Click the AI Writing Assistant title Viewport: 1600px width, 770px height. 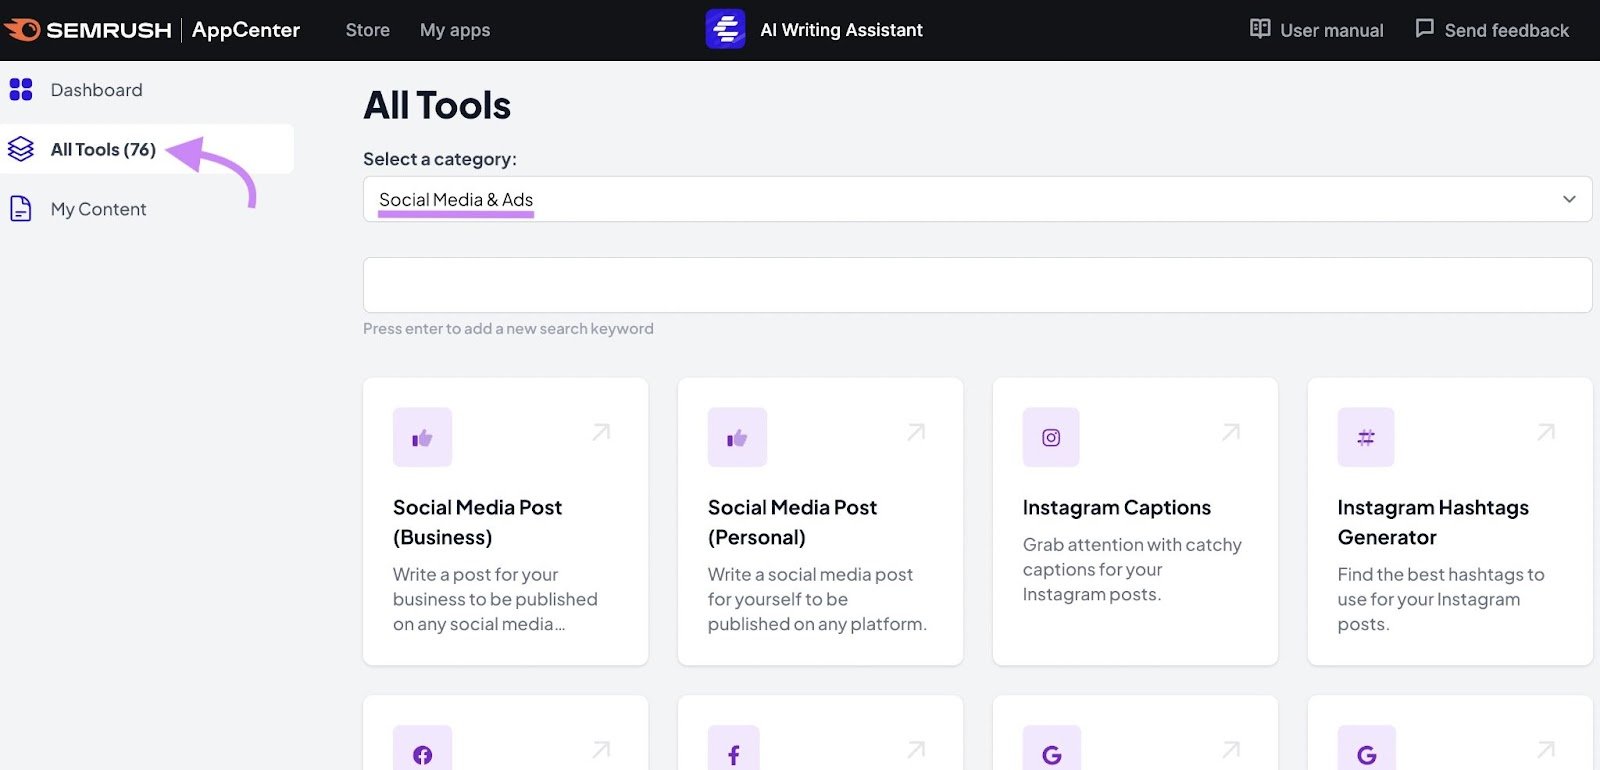pyautogui.click(x=841, y=30)
